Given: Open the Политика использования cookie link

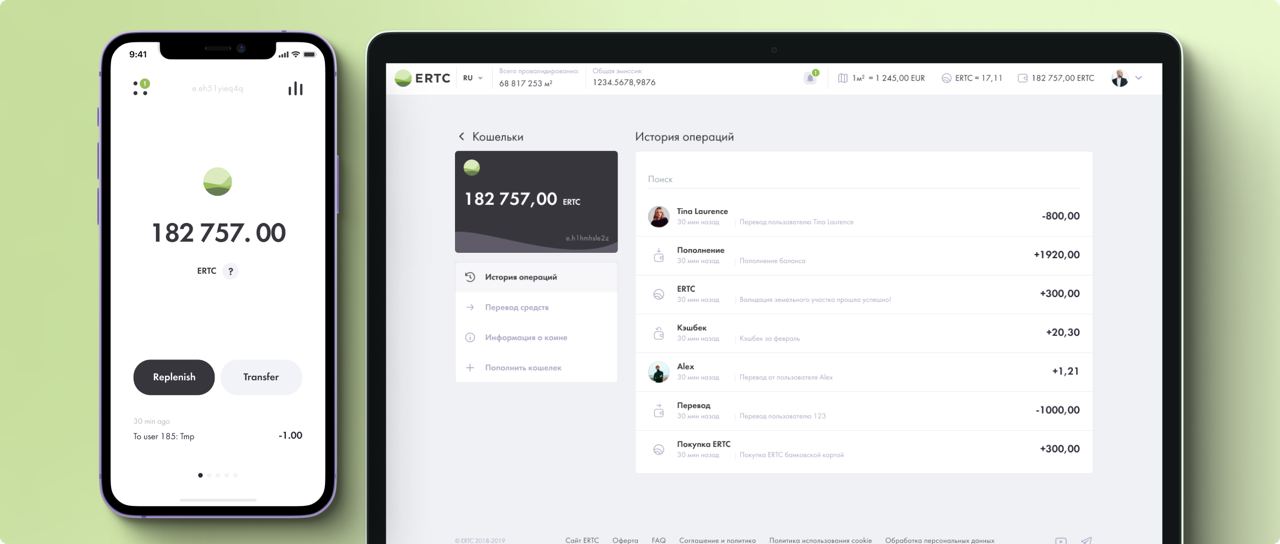Looking at the screenshot, I should tap(820, 540).
